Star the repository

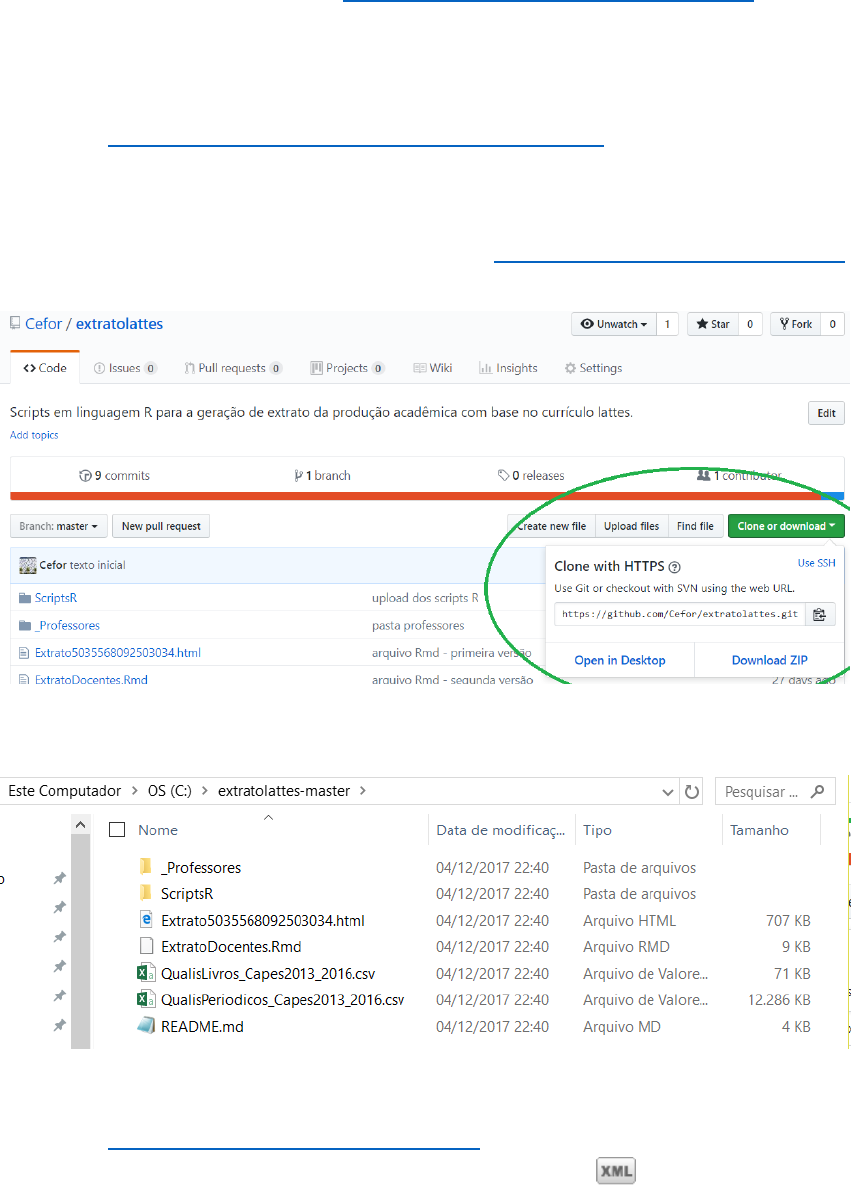click(x=713, y=324)
